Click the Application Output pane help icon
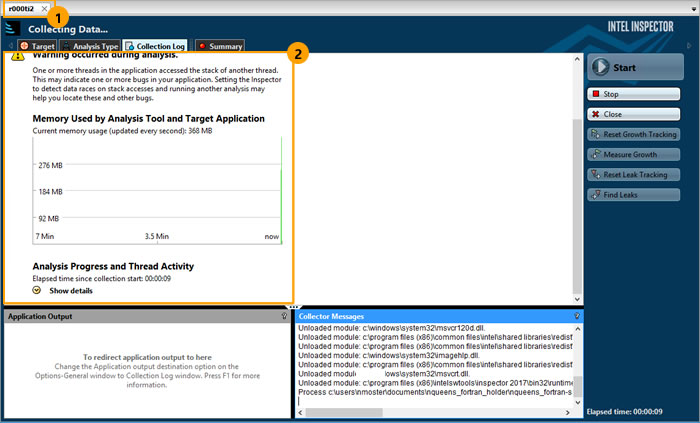This screenshot has width=700, height=423. tap(284, 316)
